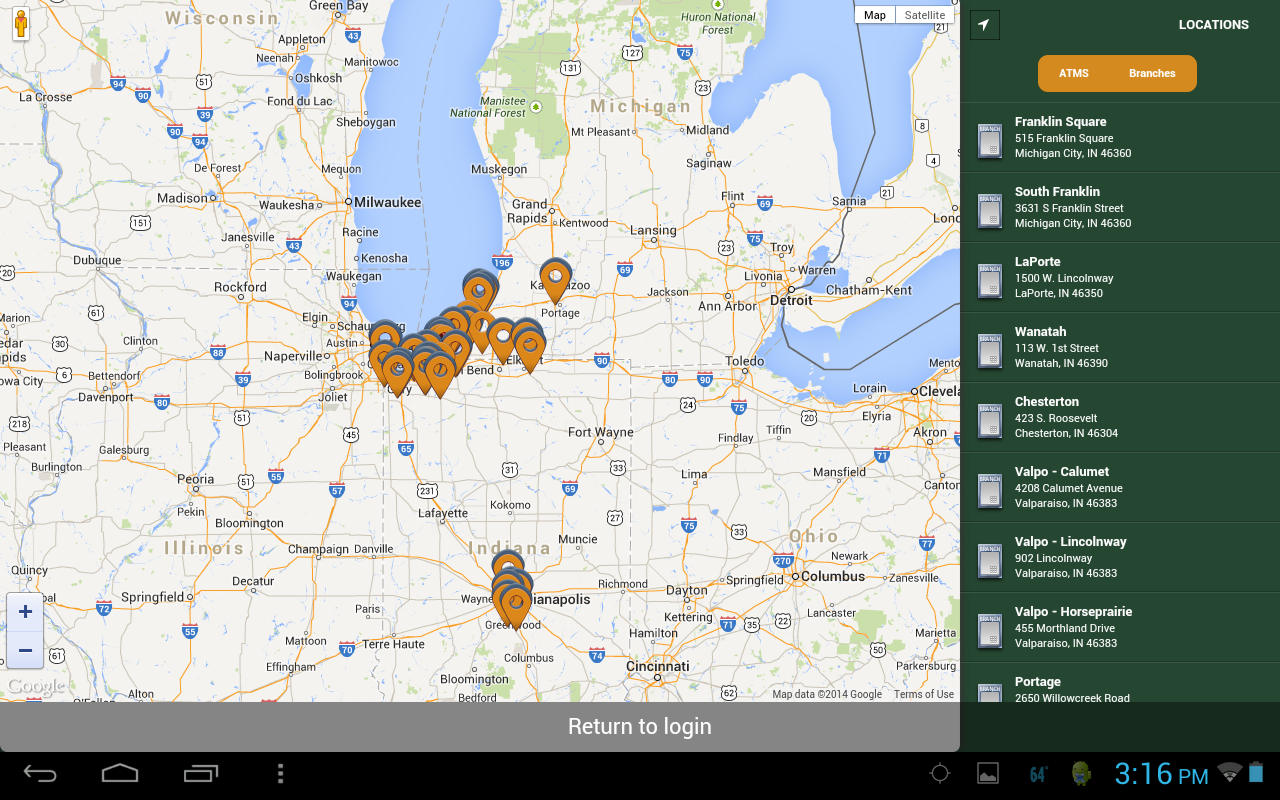Click Toledo city label on map

click(x=745, y=361)
